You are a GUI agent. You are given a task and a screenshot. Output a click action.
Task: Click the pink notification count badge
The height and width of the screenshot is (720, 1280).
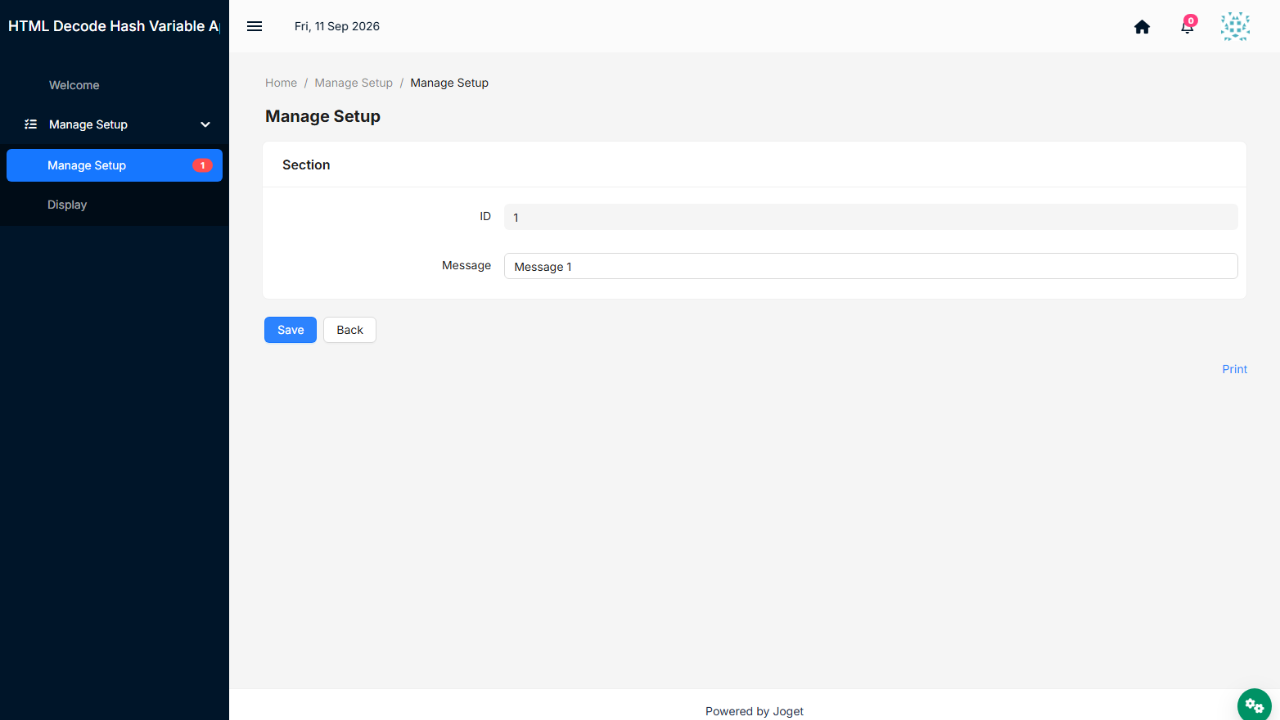click(1191, 20)
